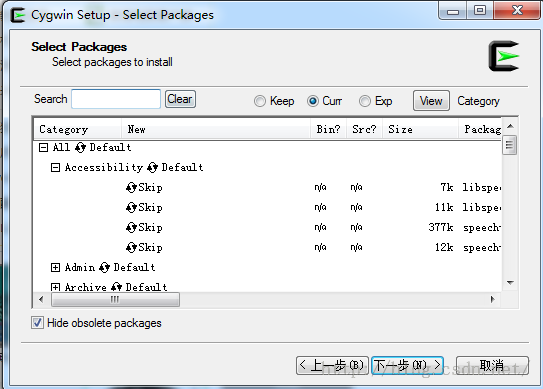Click the package list scroll-down arrow
The image size is (543, 389).
point(510,283)
